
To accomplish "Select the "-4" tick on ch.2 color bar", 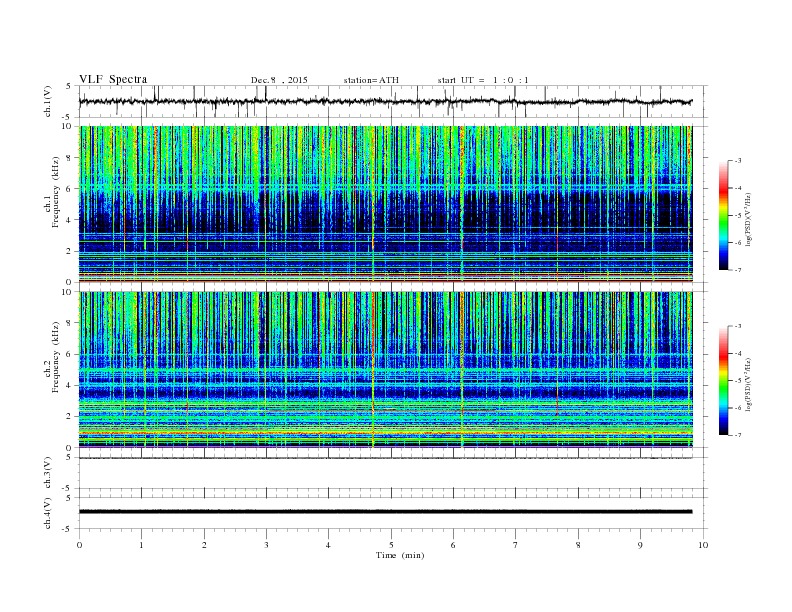I will [x=738, y=353].
